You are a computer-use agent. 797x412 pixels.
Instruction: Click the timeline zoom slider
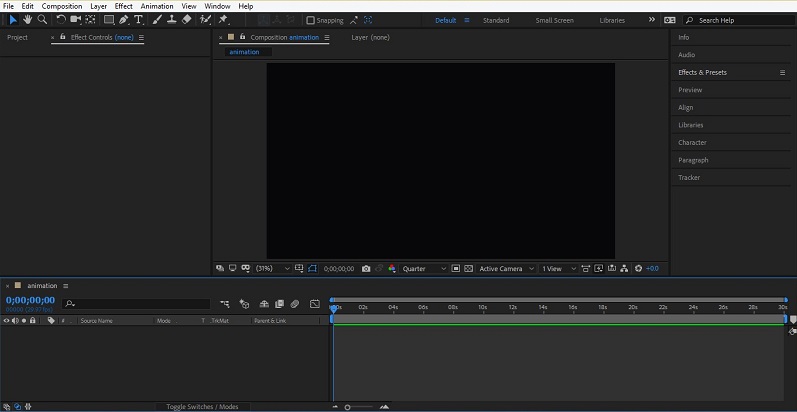[348, 407]
